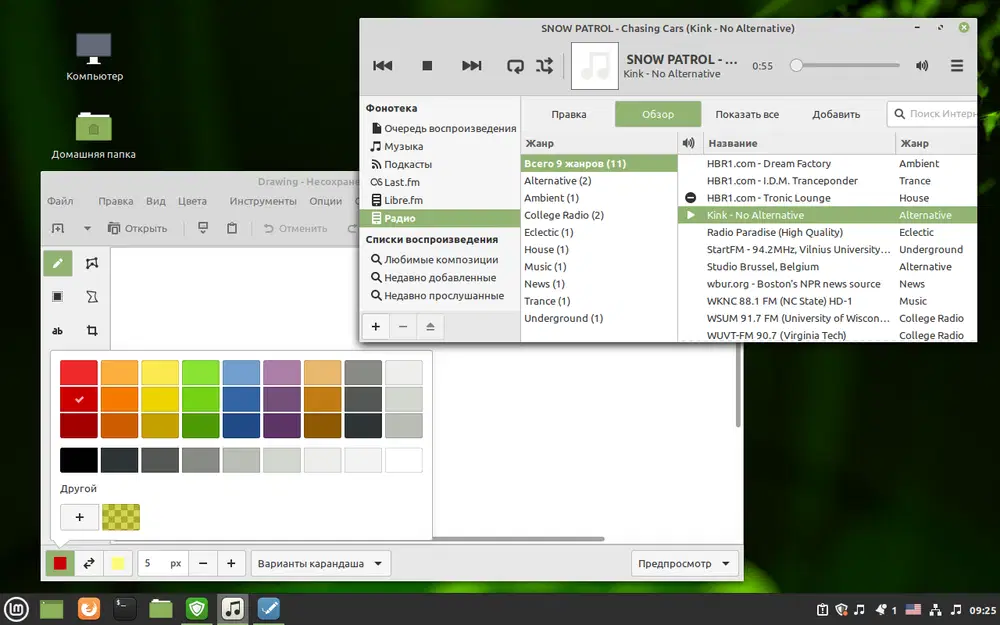Stop playback in the music player
This screenshot has height=625, width=1000.
coord(427,66)
